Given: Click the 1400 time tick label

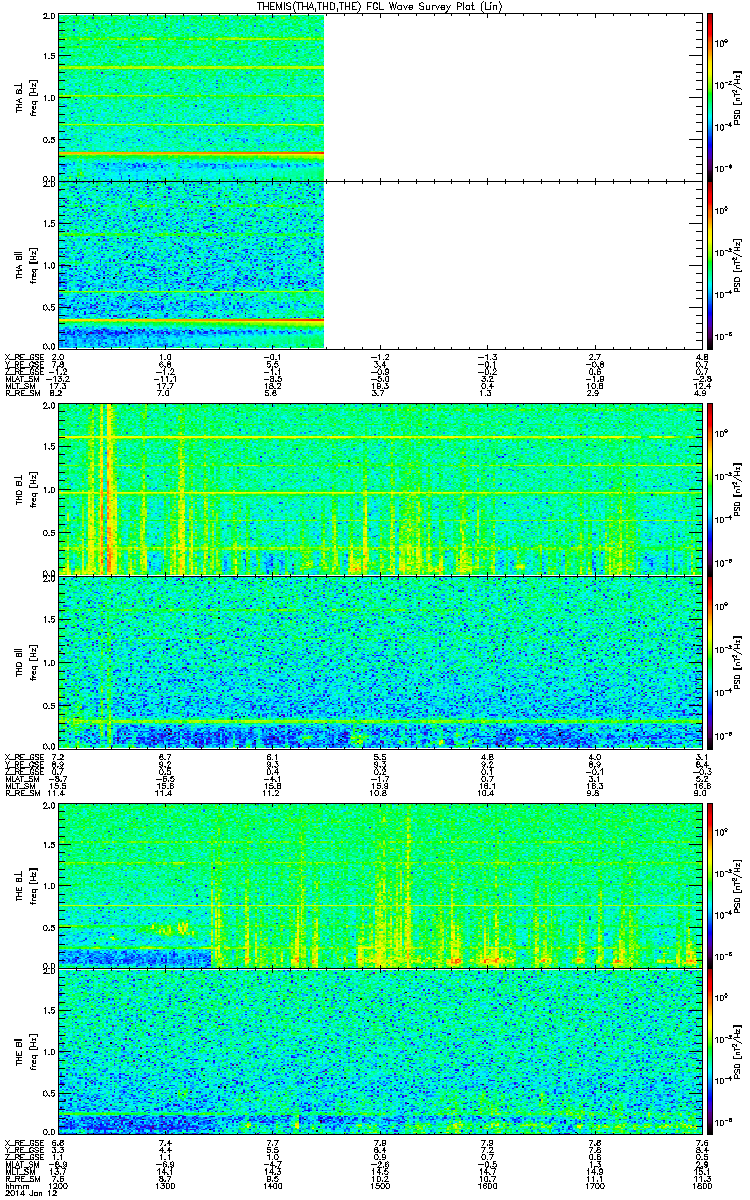Looking at the screenshot, I should click(x=272, y=1186).
